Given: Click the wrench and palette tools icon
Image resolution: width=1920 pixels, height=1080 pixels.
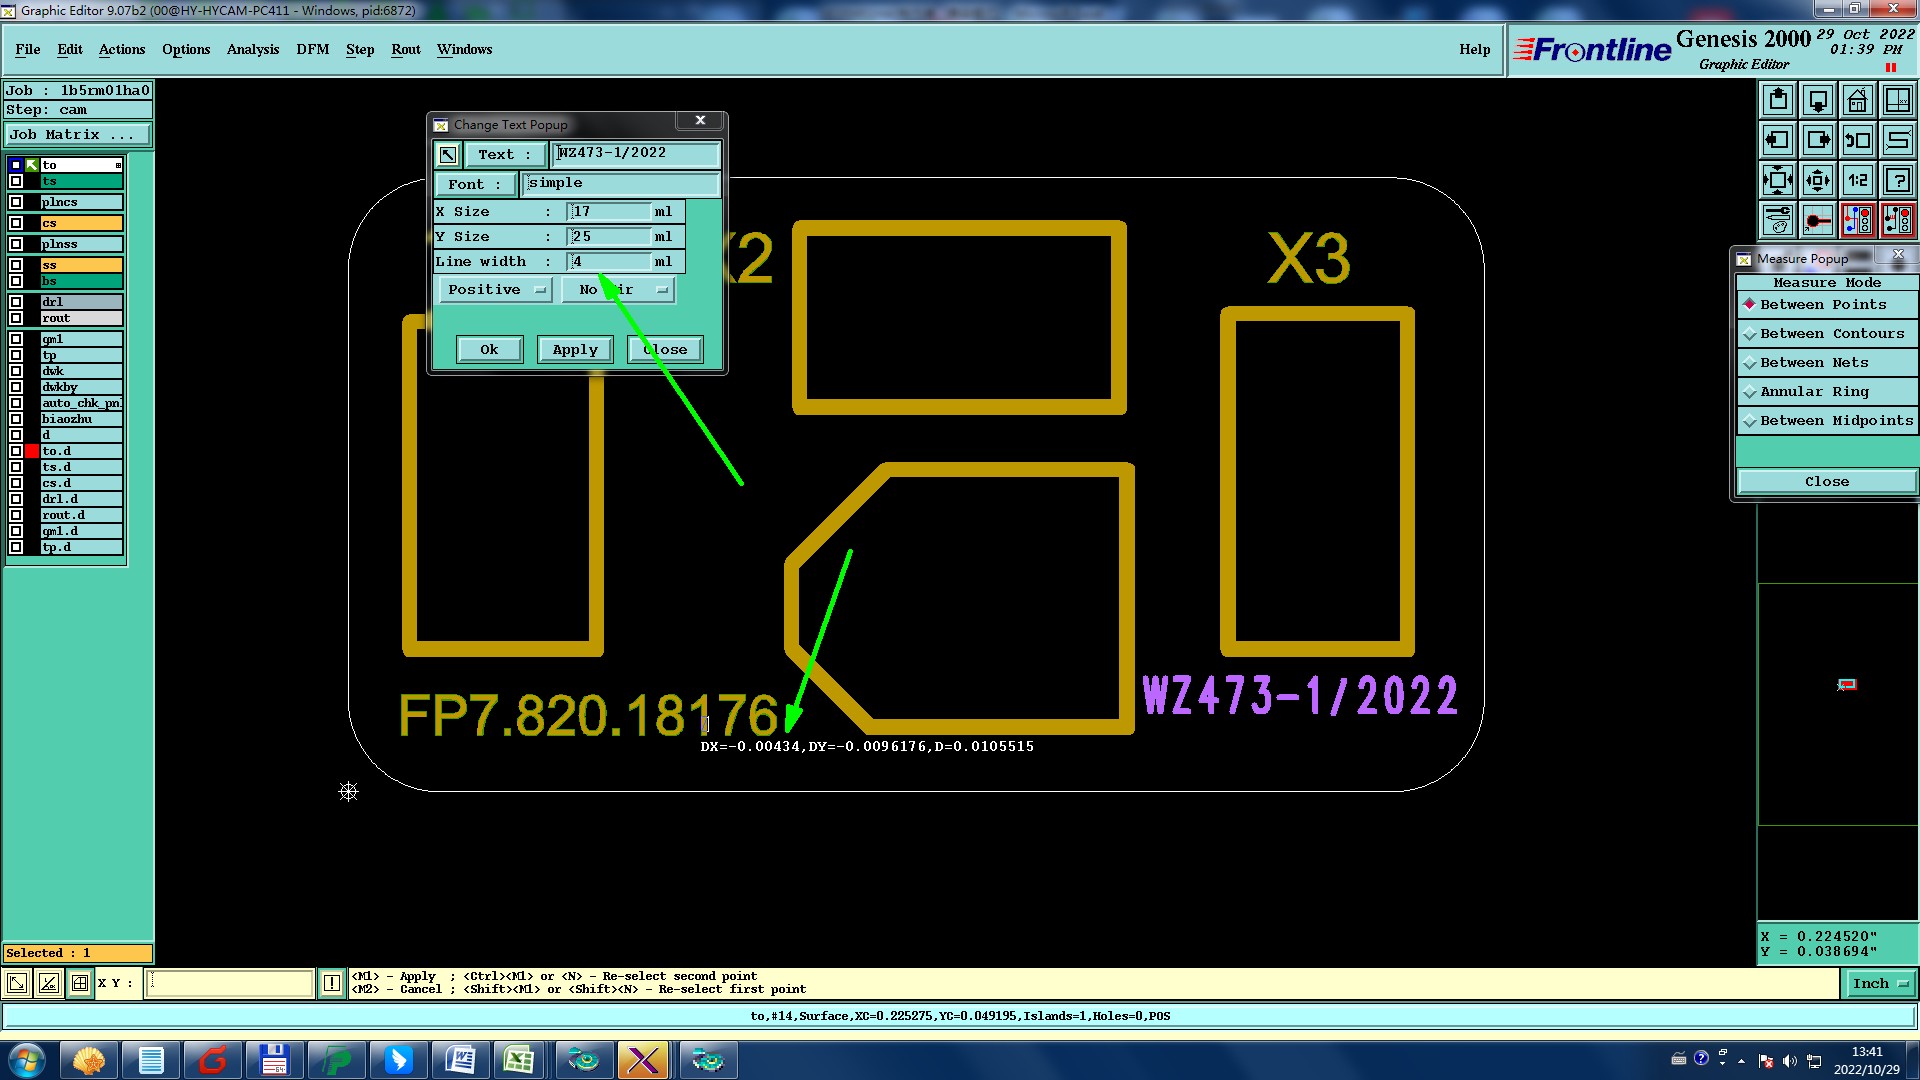Looking at the screenshot, I should coord(1777,220).
